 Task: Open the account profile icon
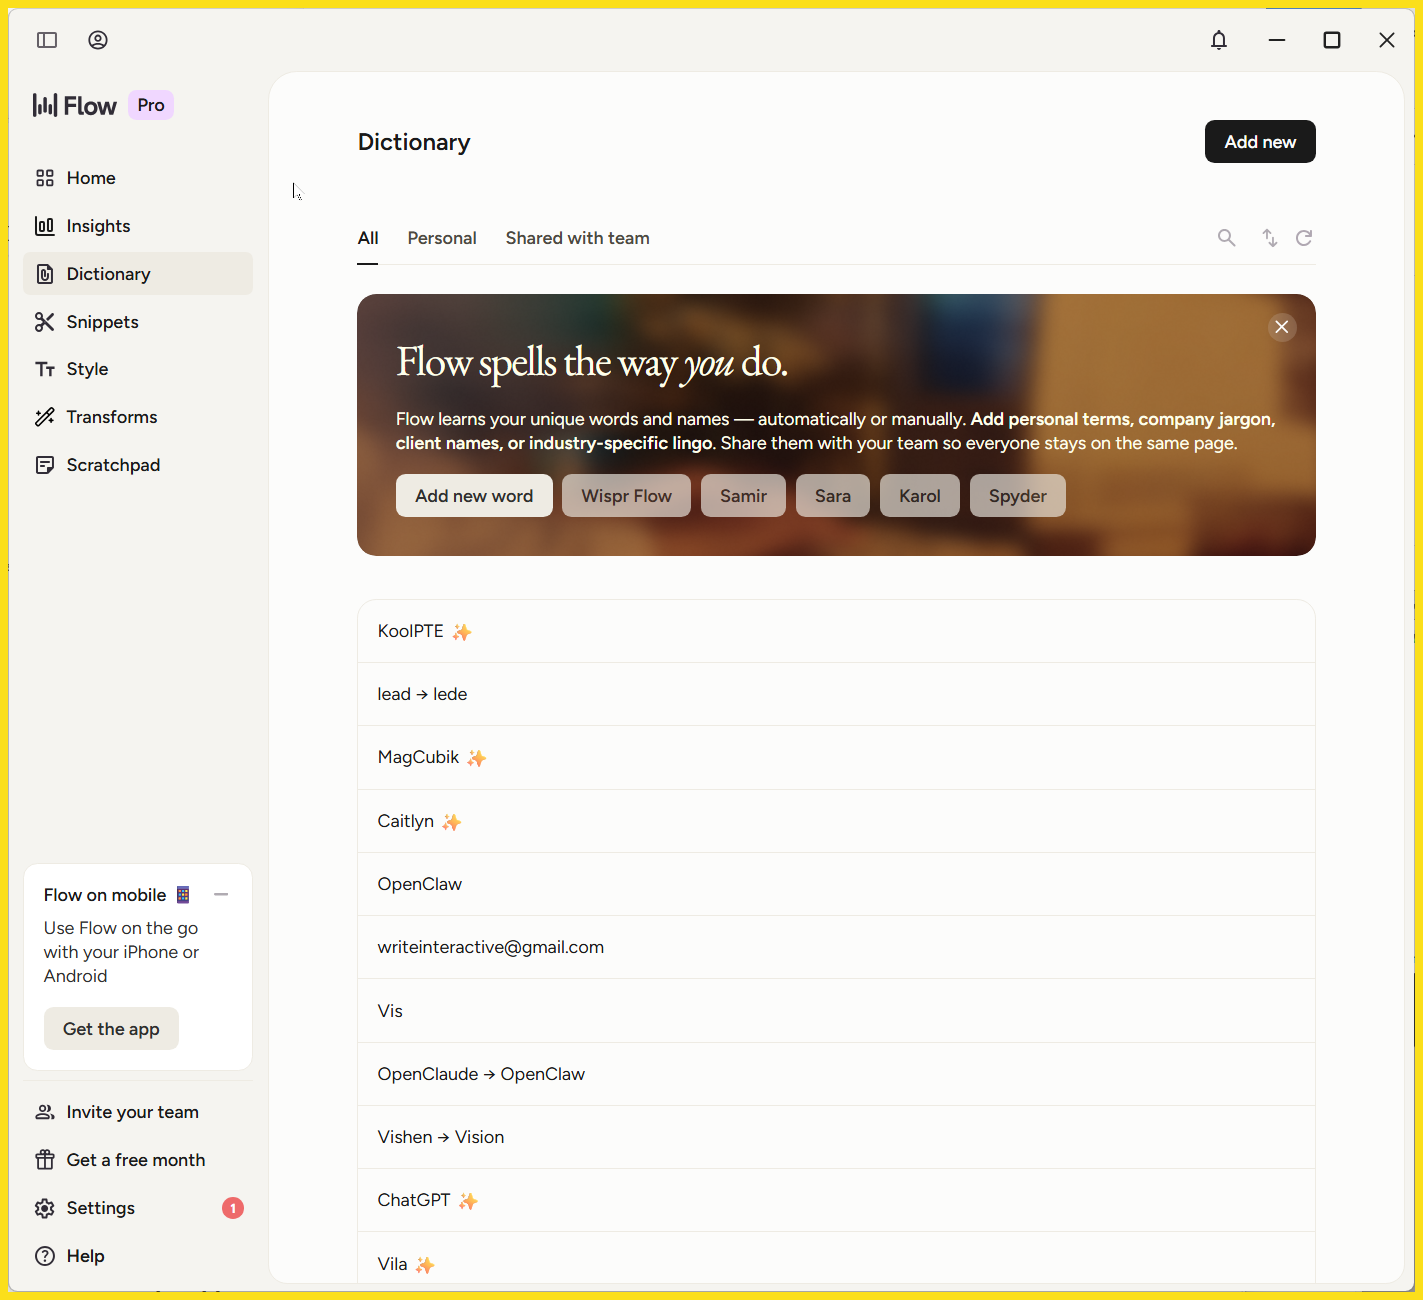pyautogui.click(x=98, y=40)
